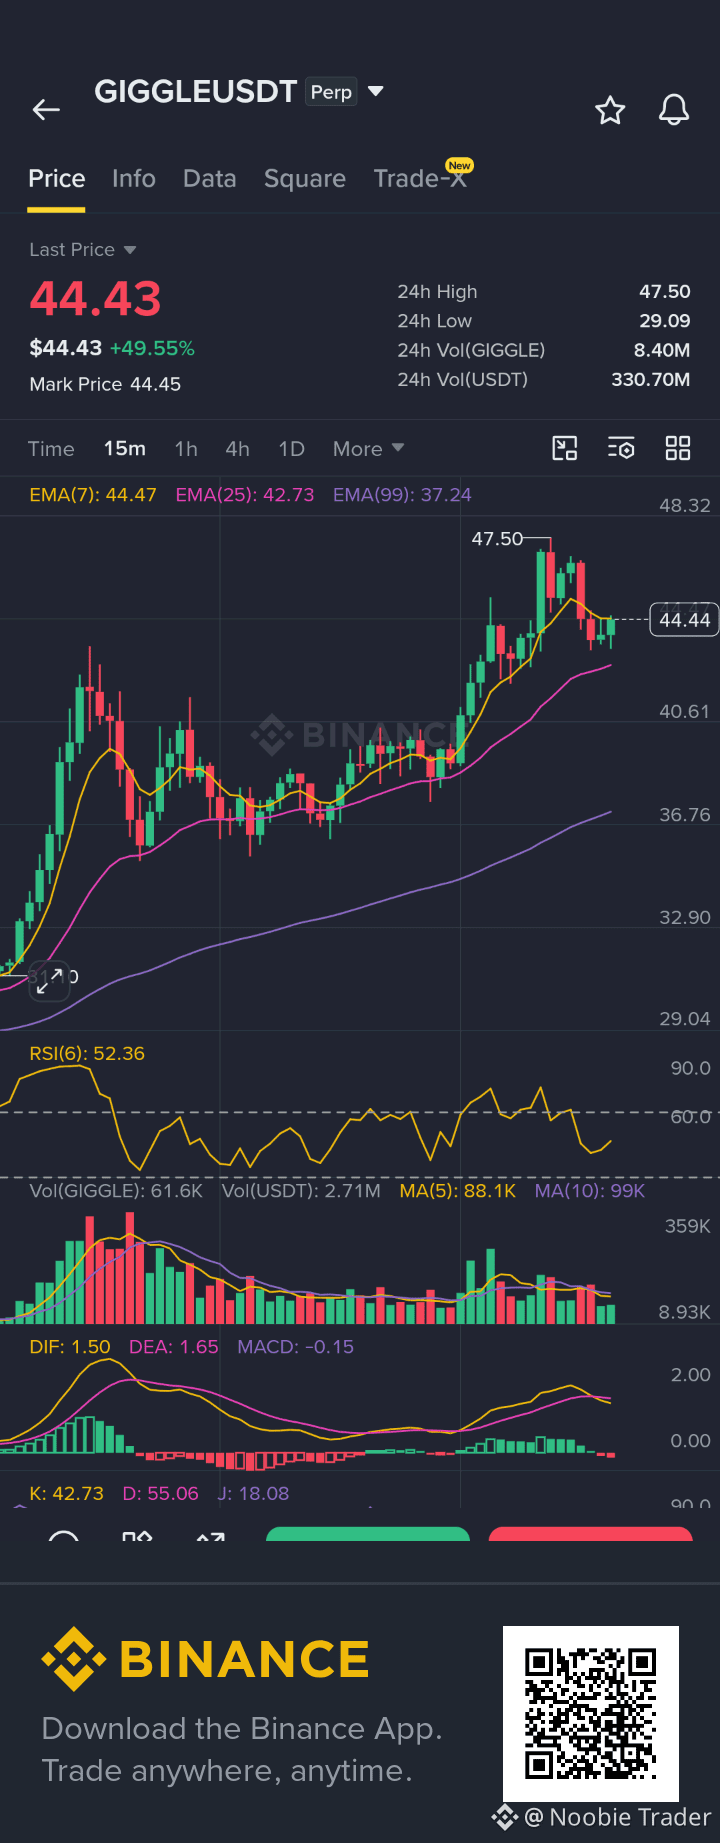Open the chart drawing tools icon
The image size is (720, 1843).
tap(565, 448)
